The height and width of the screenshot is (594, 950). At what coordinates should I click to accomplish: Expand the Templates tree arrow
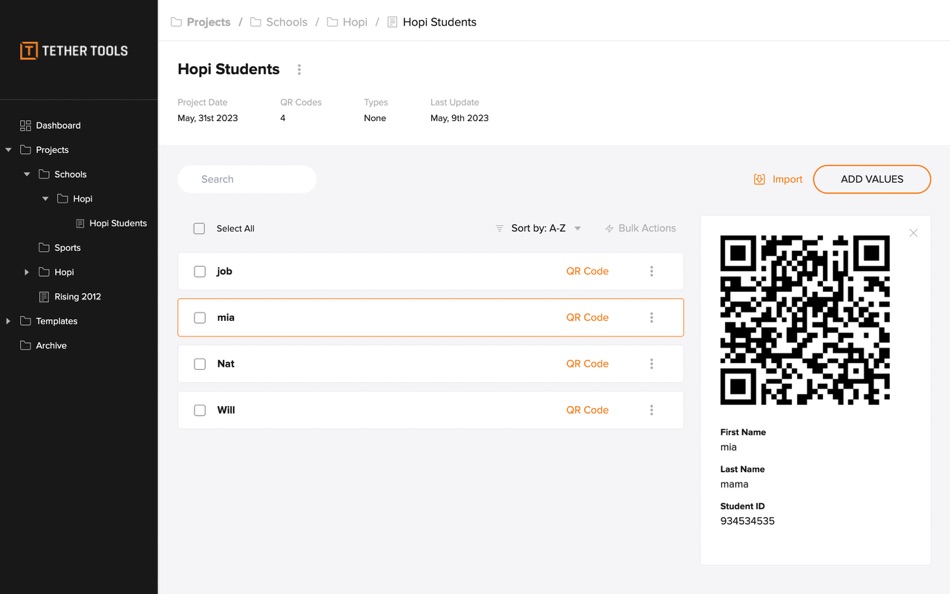[x=8, y=321]
